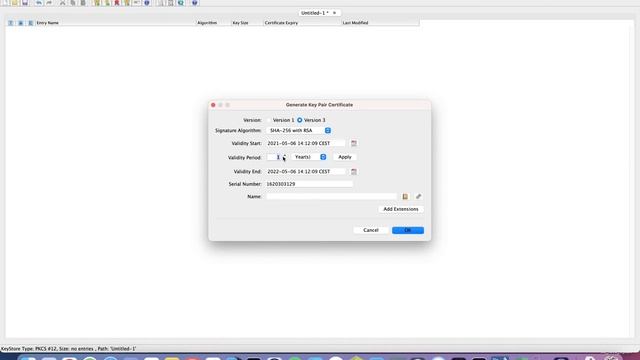
Task: Click the Validity End date field
Action: click(306, 171)
